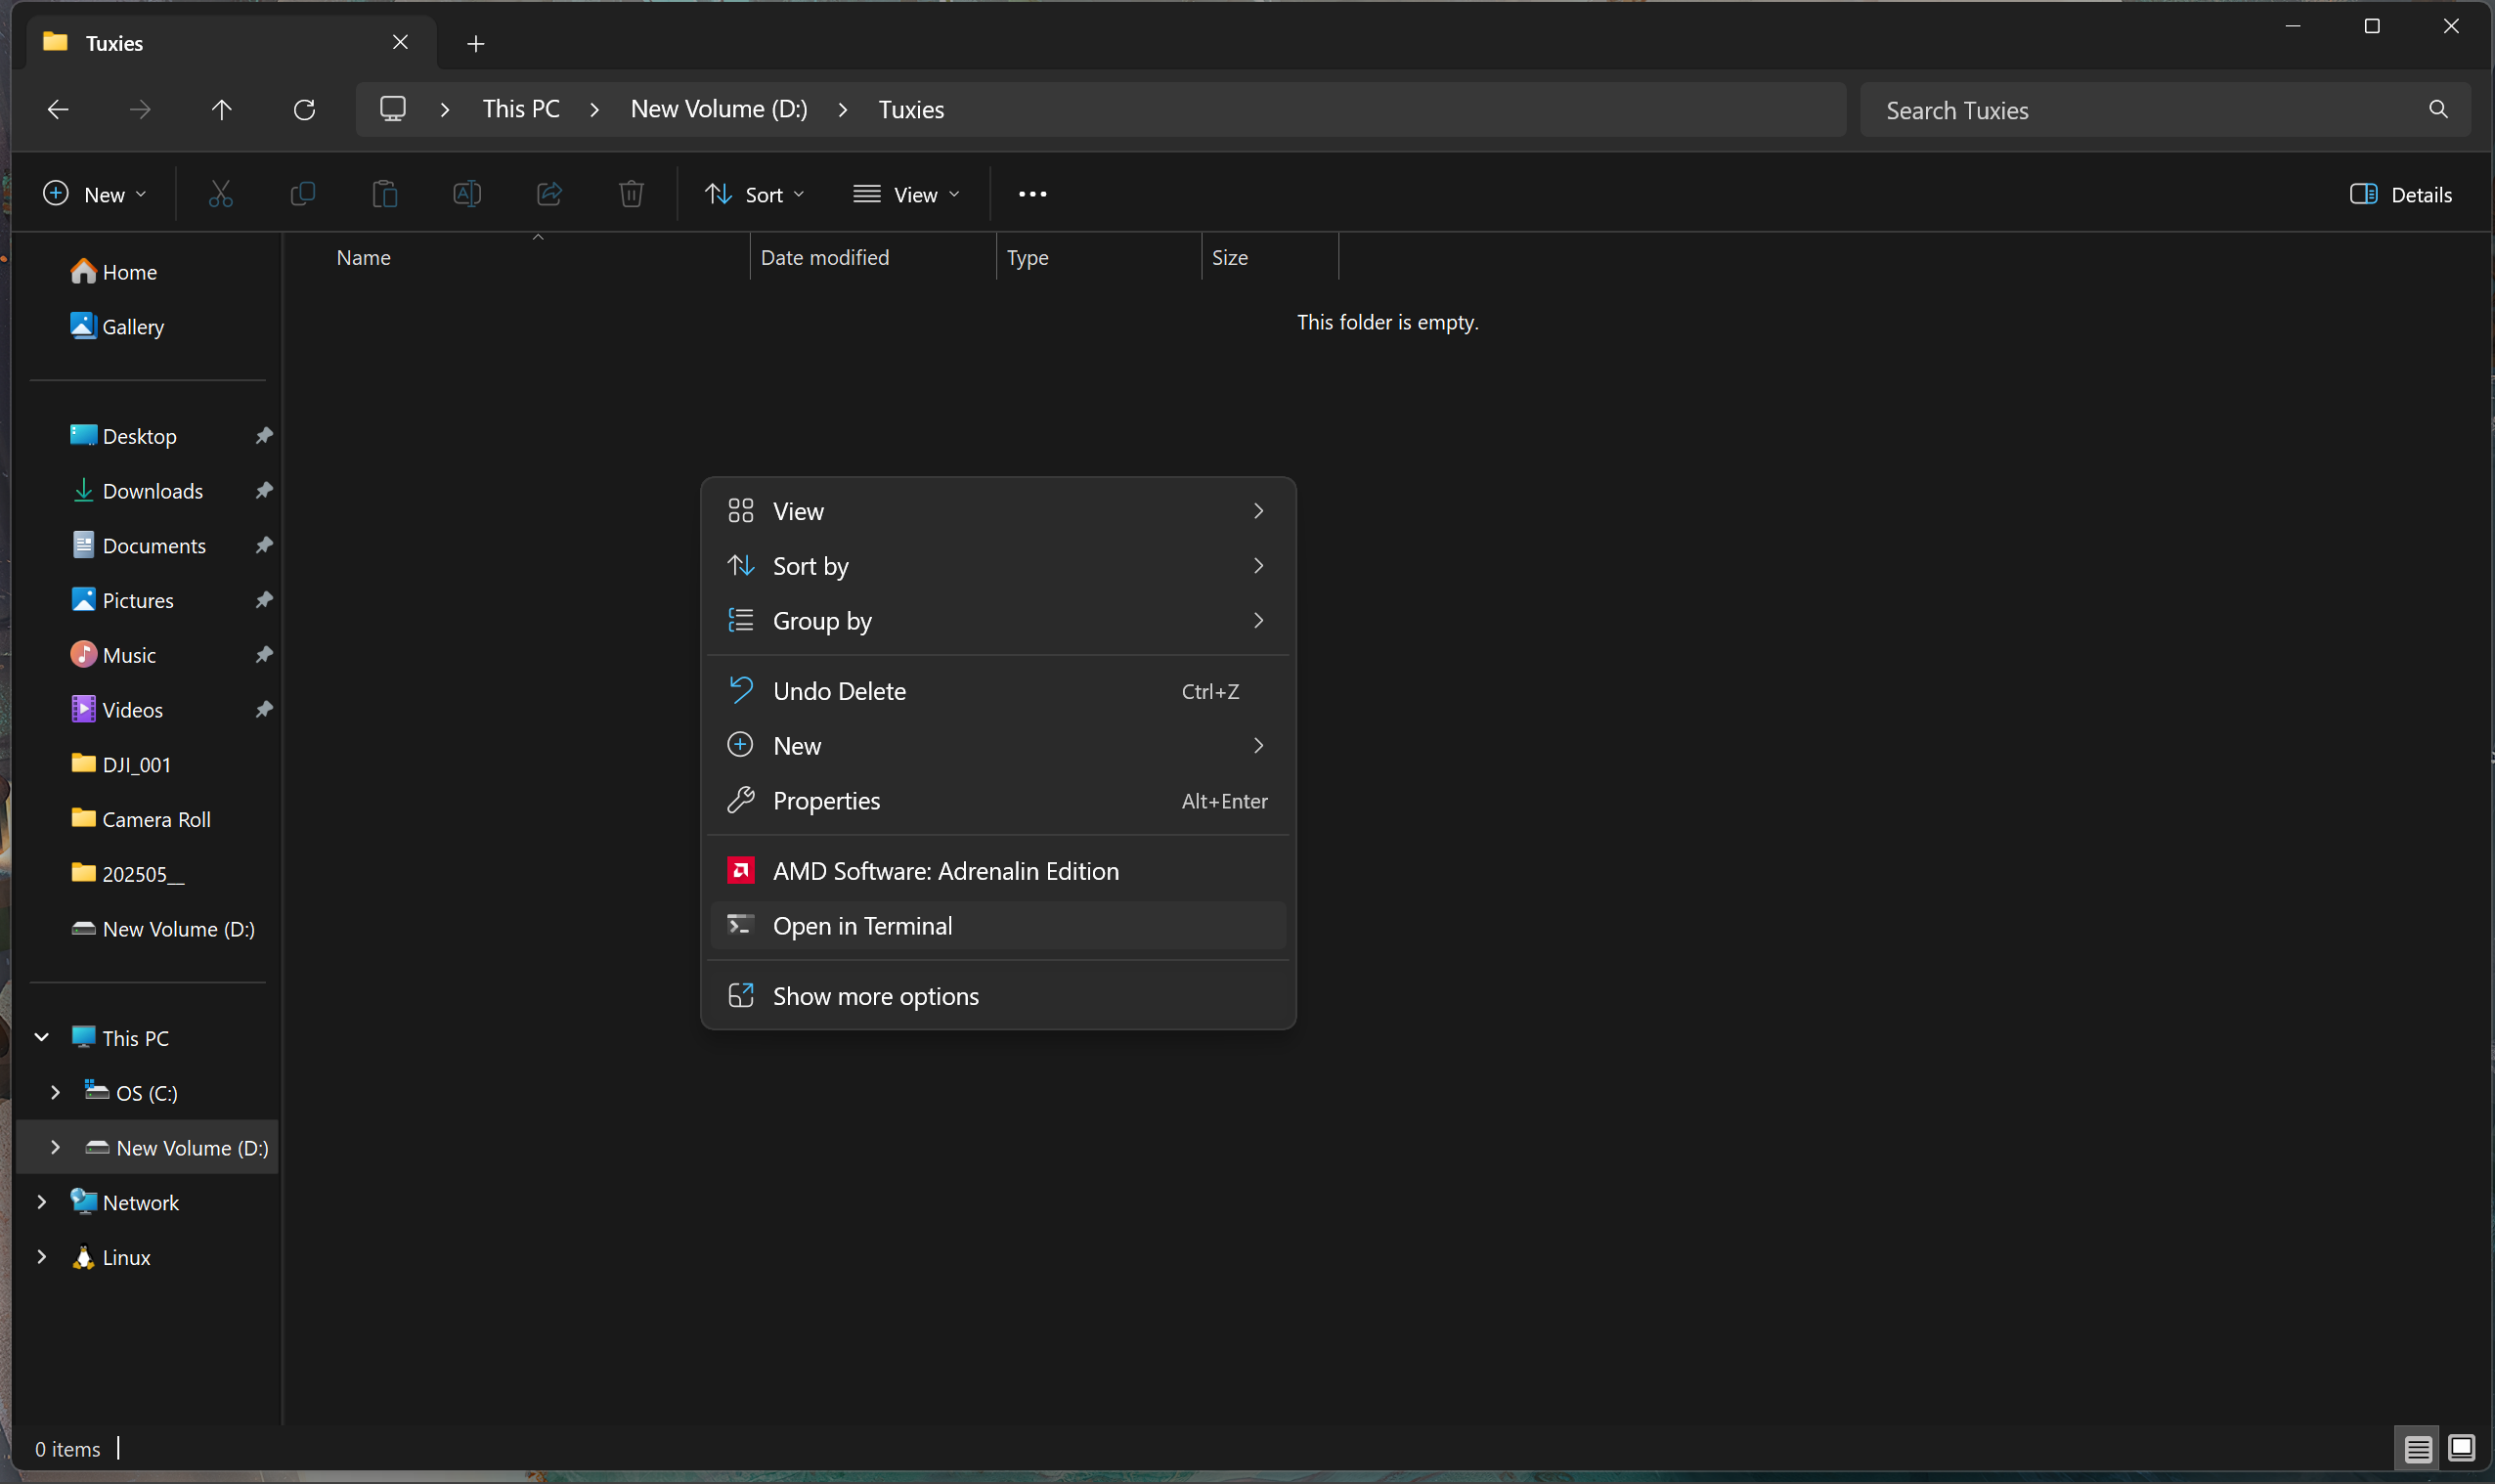Select Open in Terminal

(998, 926)
